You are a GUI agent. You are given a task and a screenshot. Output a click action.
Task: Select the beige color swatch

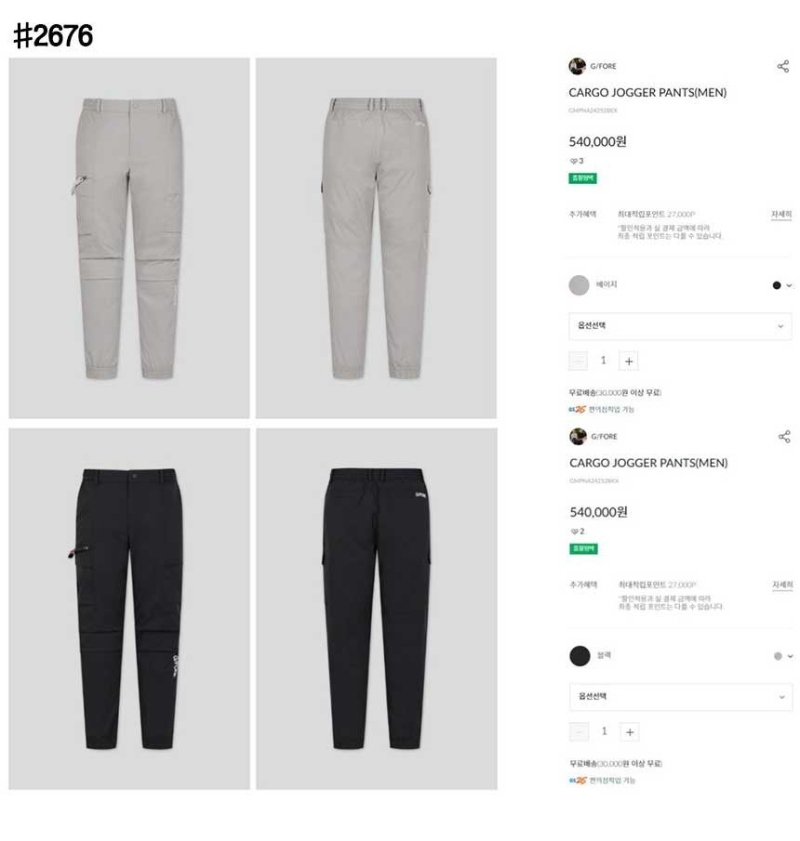(x=579, y=285)
